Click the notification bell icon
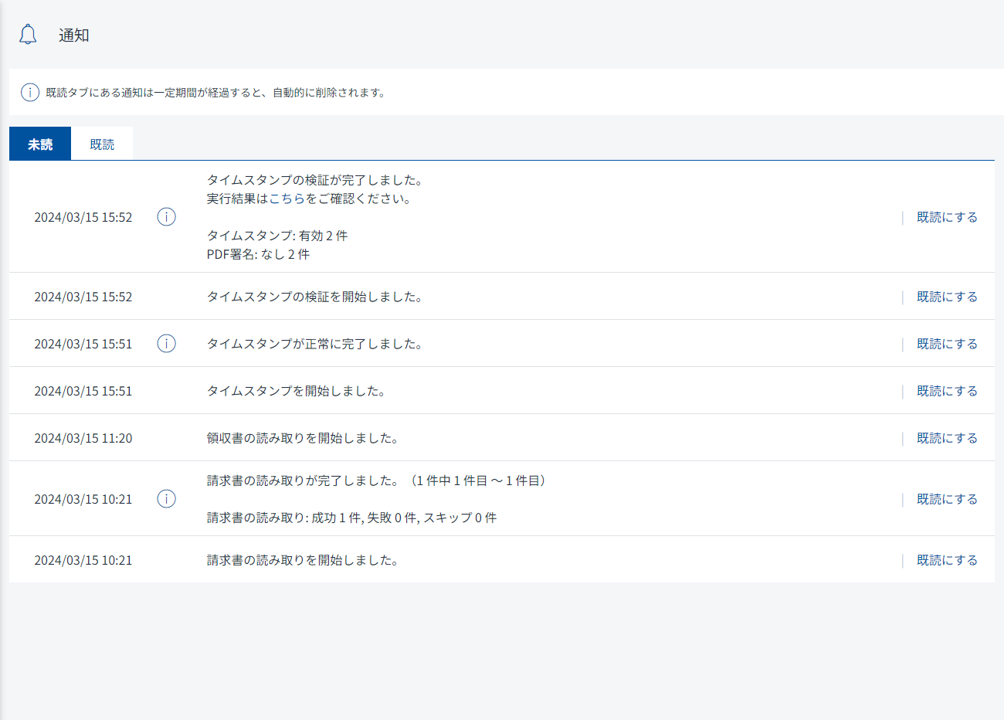This screenshot has height=720, width=1004. 28,35
